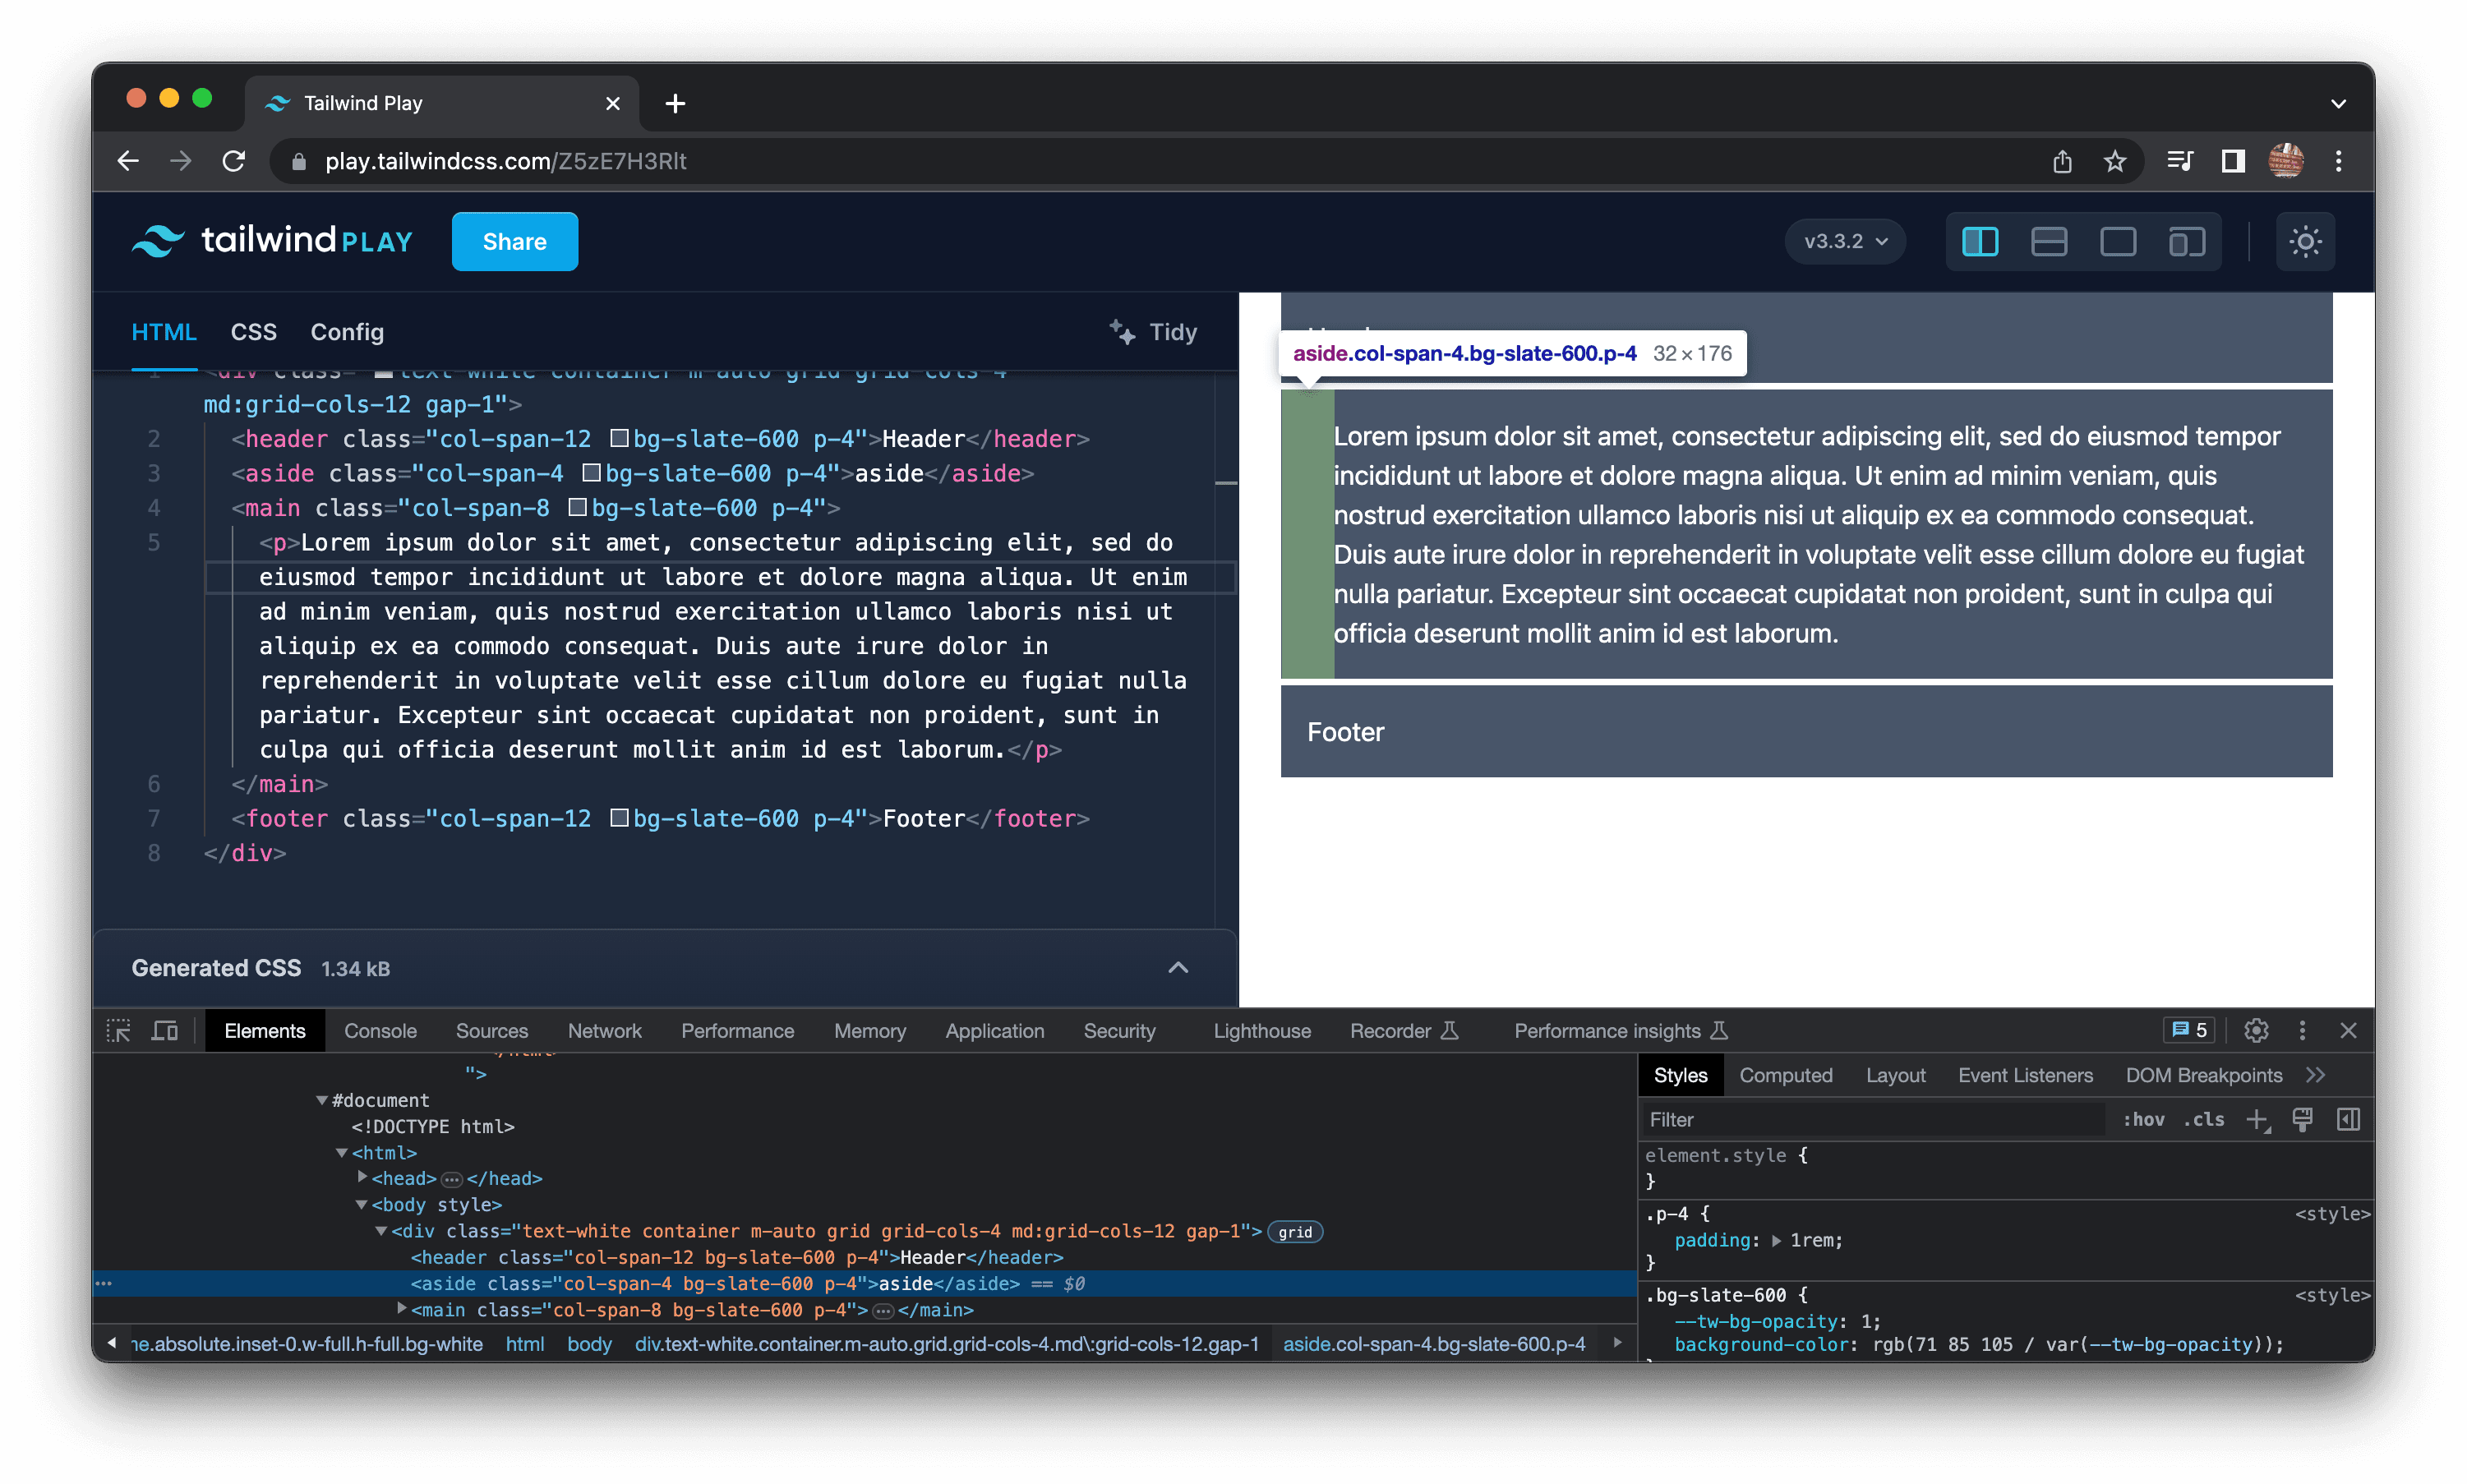This screenshot has width=2467, height=1484.
Task: Open the DevTools Application tab
Action: pyautogui.click(x=994, y=1031)
